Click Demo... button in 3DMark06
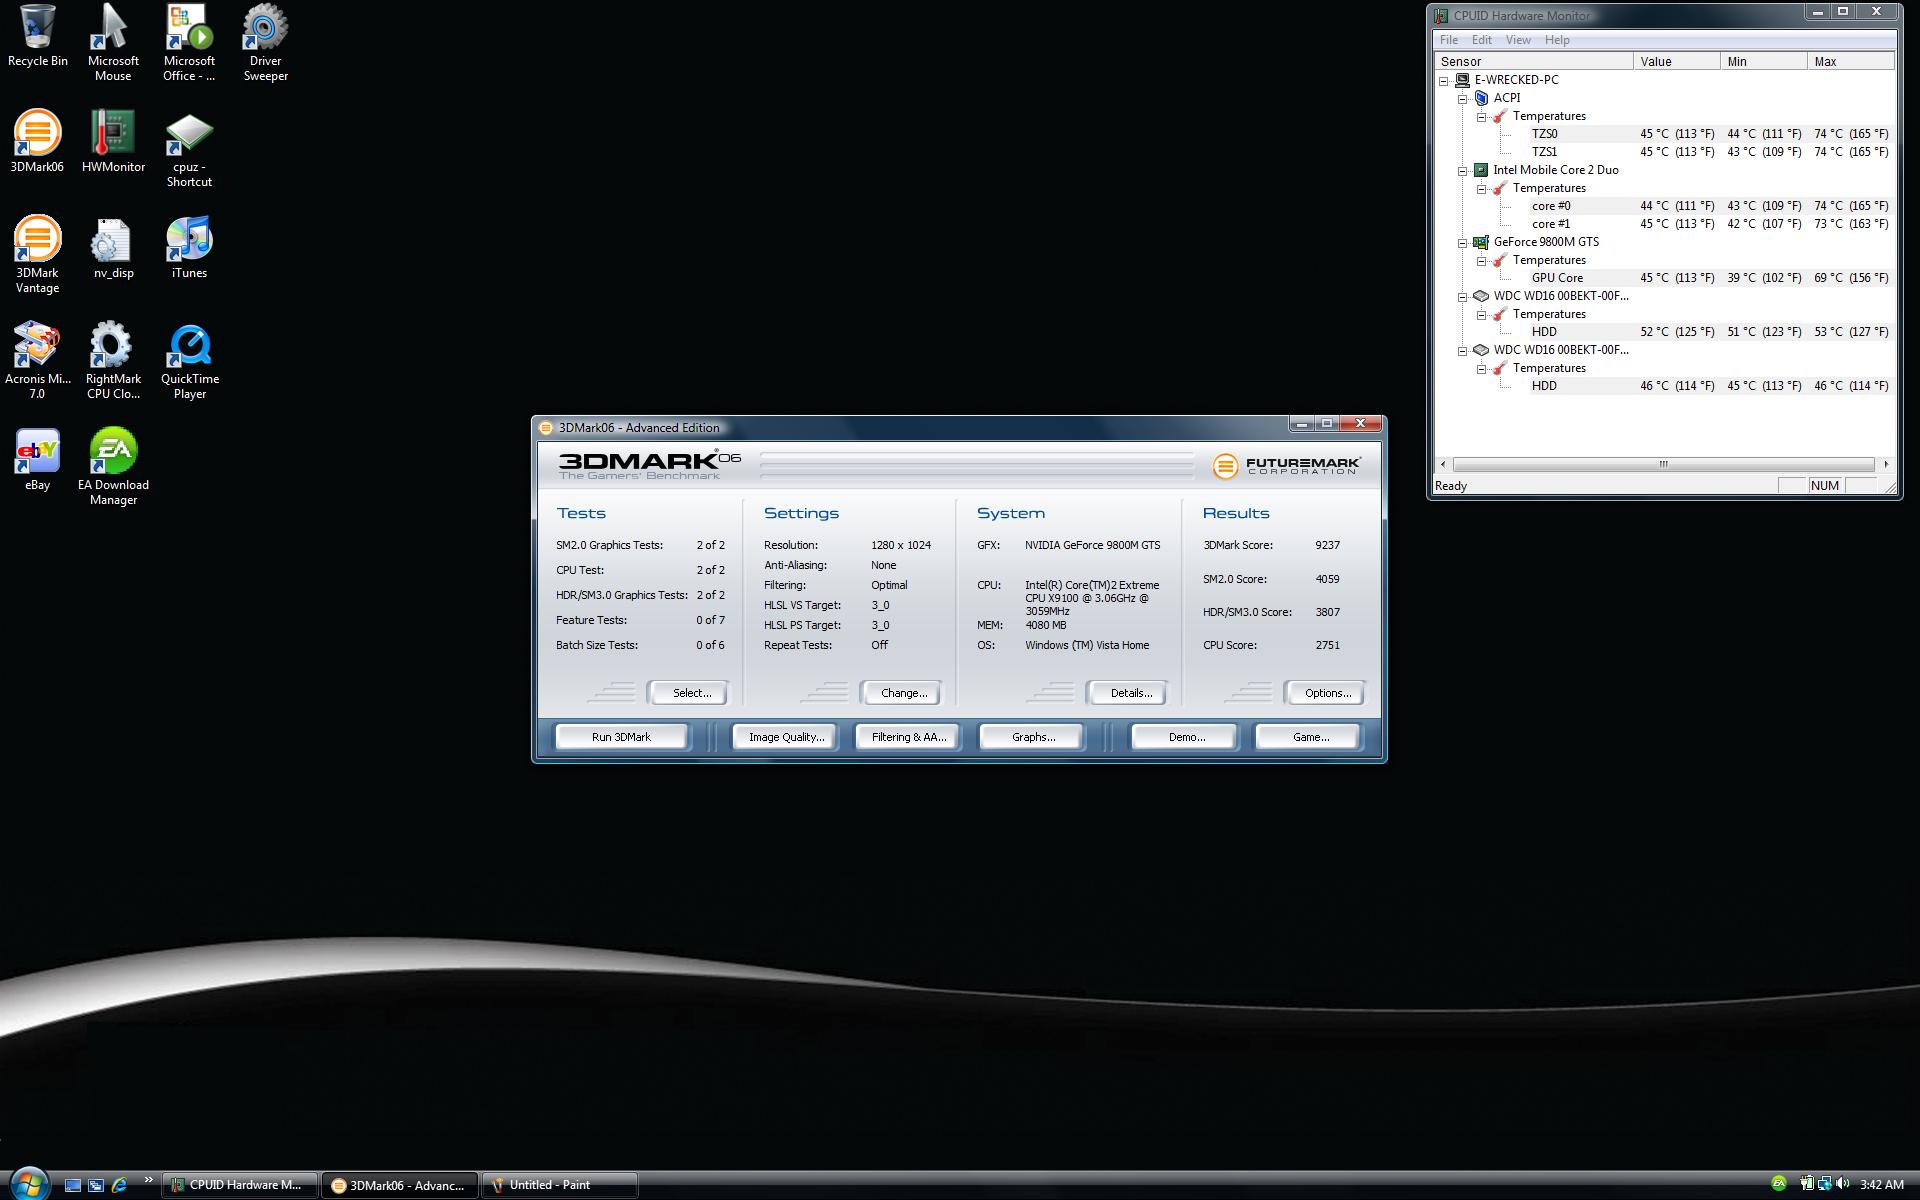The height and width of the screenshot is (1200, 1920). pyautogui.click(x=1186, y=737)
